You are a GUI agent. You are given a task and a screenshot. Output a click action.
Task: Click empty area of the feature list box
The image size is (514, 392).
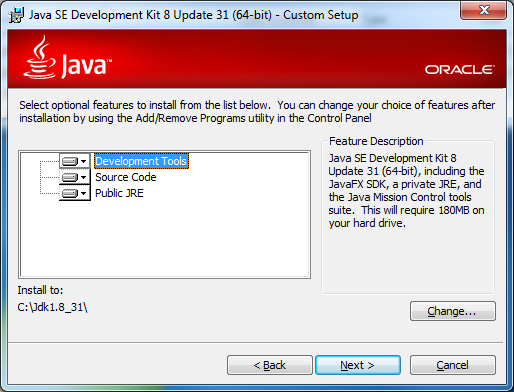click(165, 239)
